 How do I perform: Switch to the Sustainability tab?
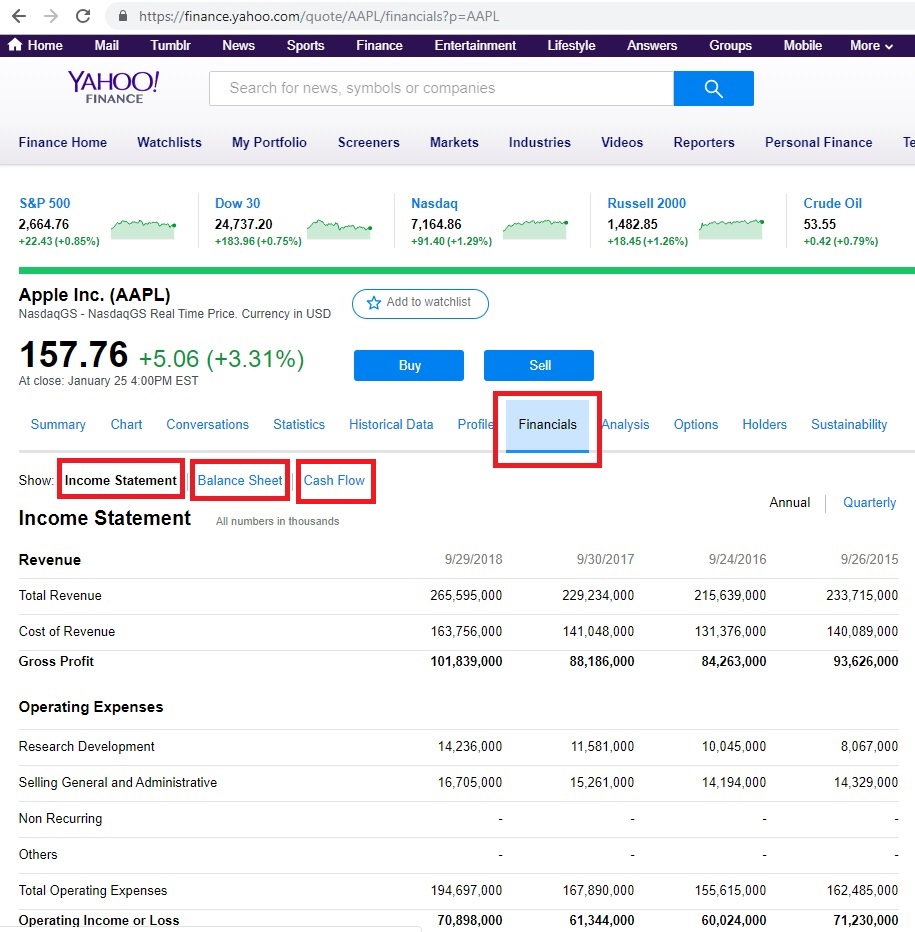coord(849,424)
